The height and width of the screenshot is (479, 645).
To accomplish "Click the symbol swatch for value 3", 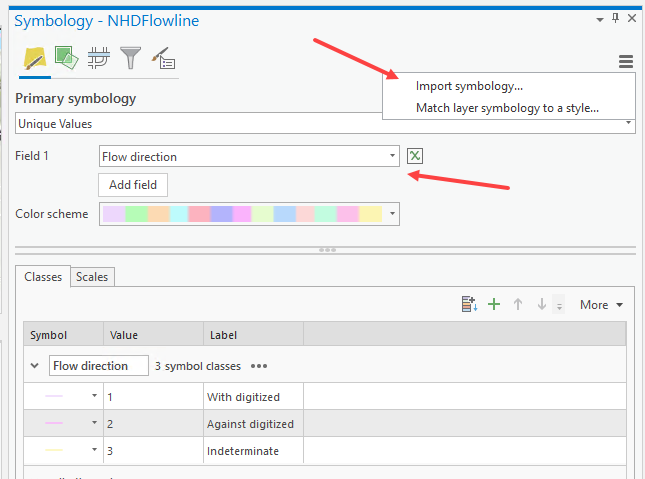I will [x=54, y=450].
